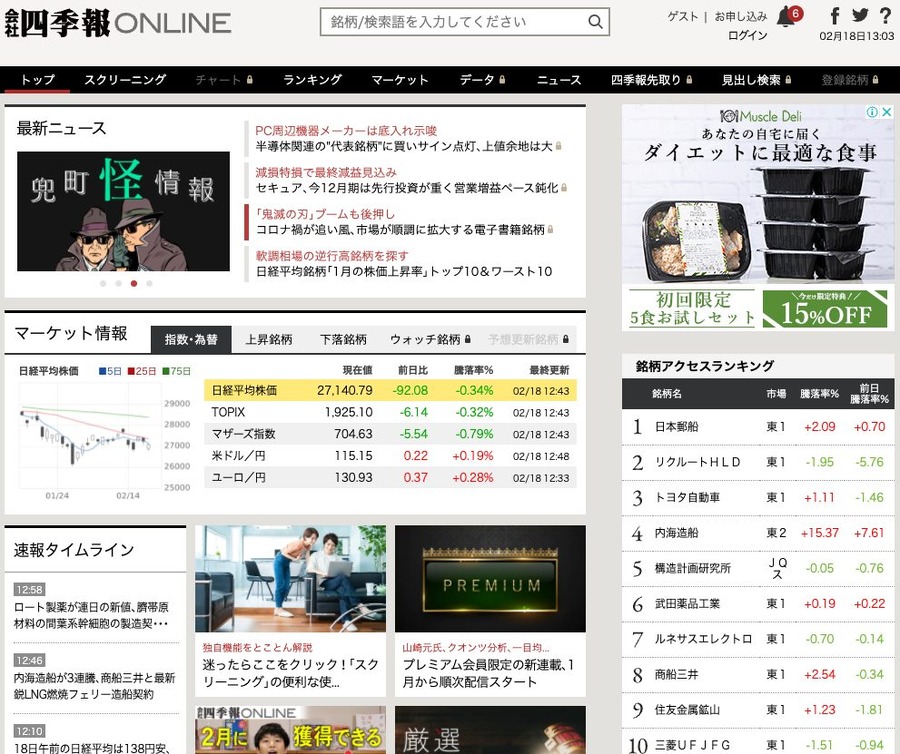
Task: Open the Twitter bird icon
Action: click(x=860, y=15)
